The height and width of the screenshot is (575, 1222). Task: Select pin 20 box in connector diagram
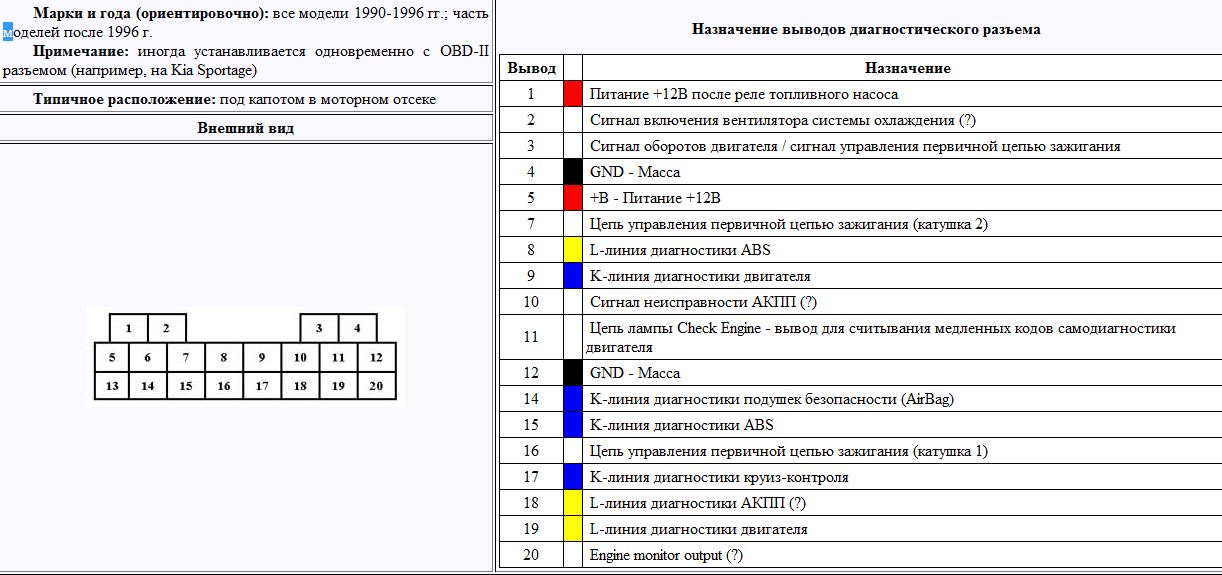point(376,386)
